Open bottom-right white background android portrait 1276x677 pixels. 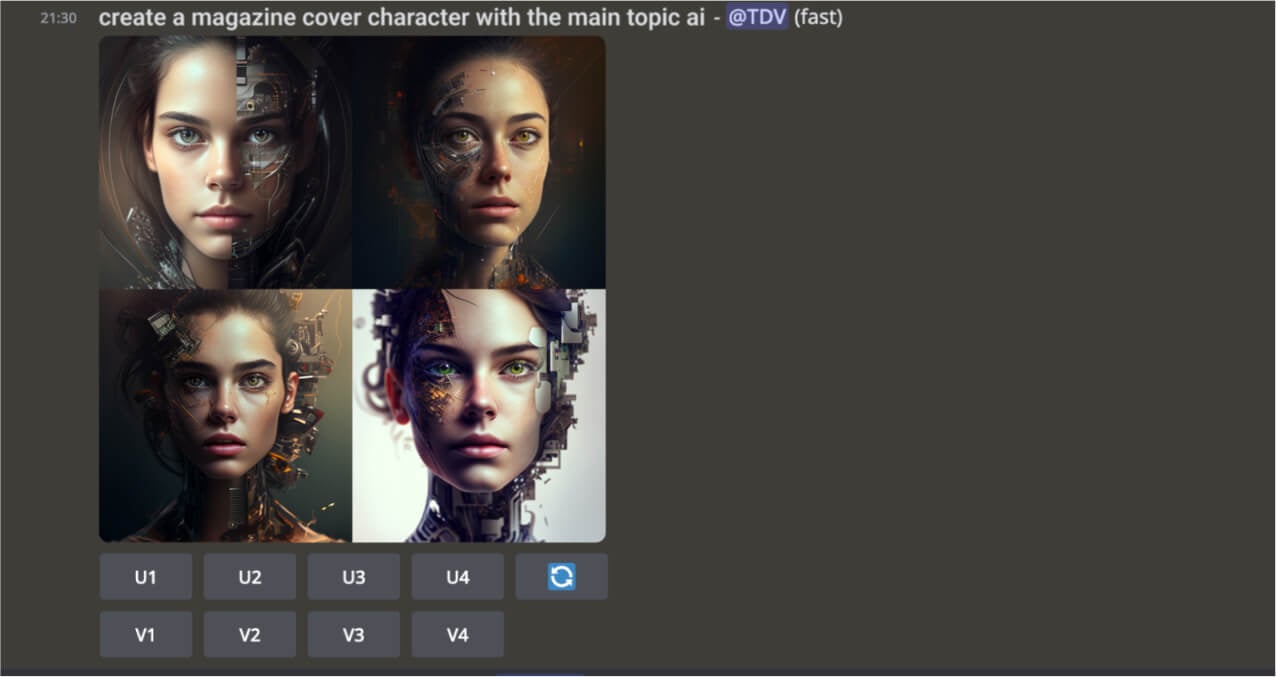(x=479, y=416)
